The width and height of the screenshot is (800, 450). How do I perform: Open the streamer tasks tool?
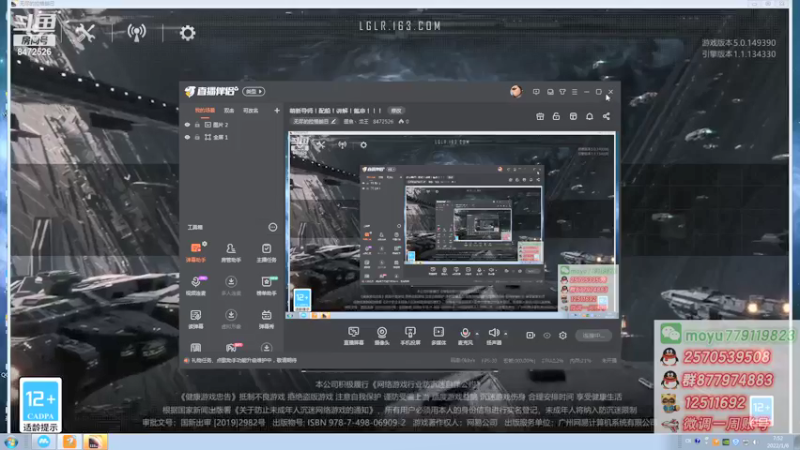click(x=266, y=252)
